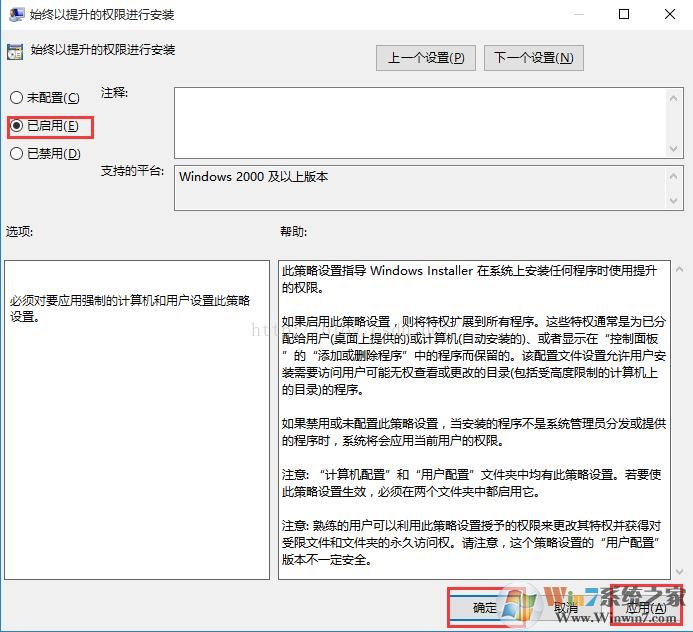Screen dimensions: 693x632
Task: Click inside the 注释 comment text box
Action: [420, 123]
